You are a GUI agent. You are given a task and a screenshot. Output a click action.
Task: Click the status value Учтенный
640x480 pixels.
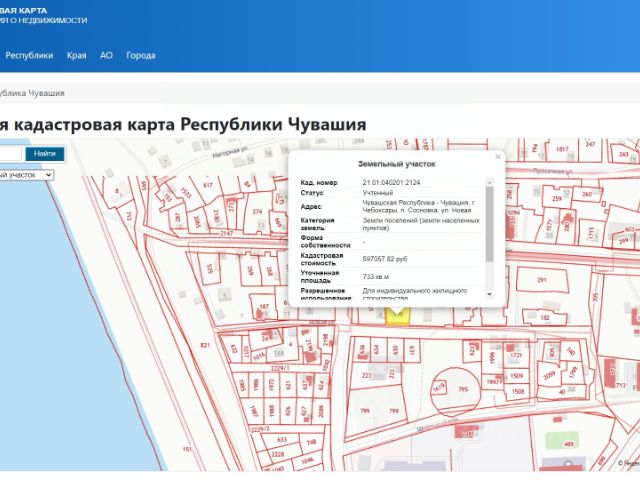tap(378, 193)
